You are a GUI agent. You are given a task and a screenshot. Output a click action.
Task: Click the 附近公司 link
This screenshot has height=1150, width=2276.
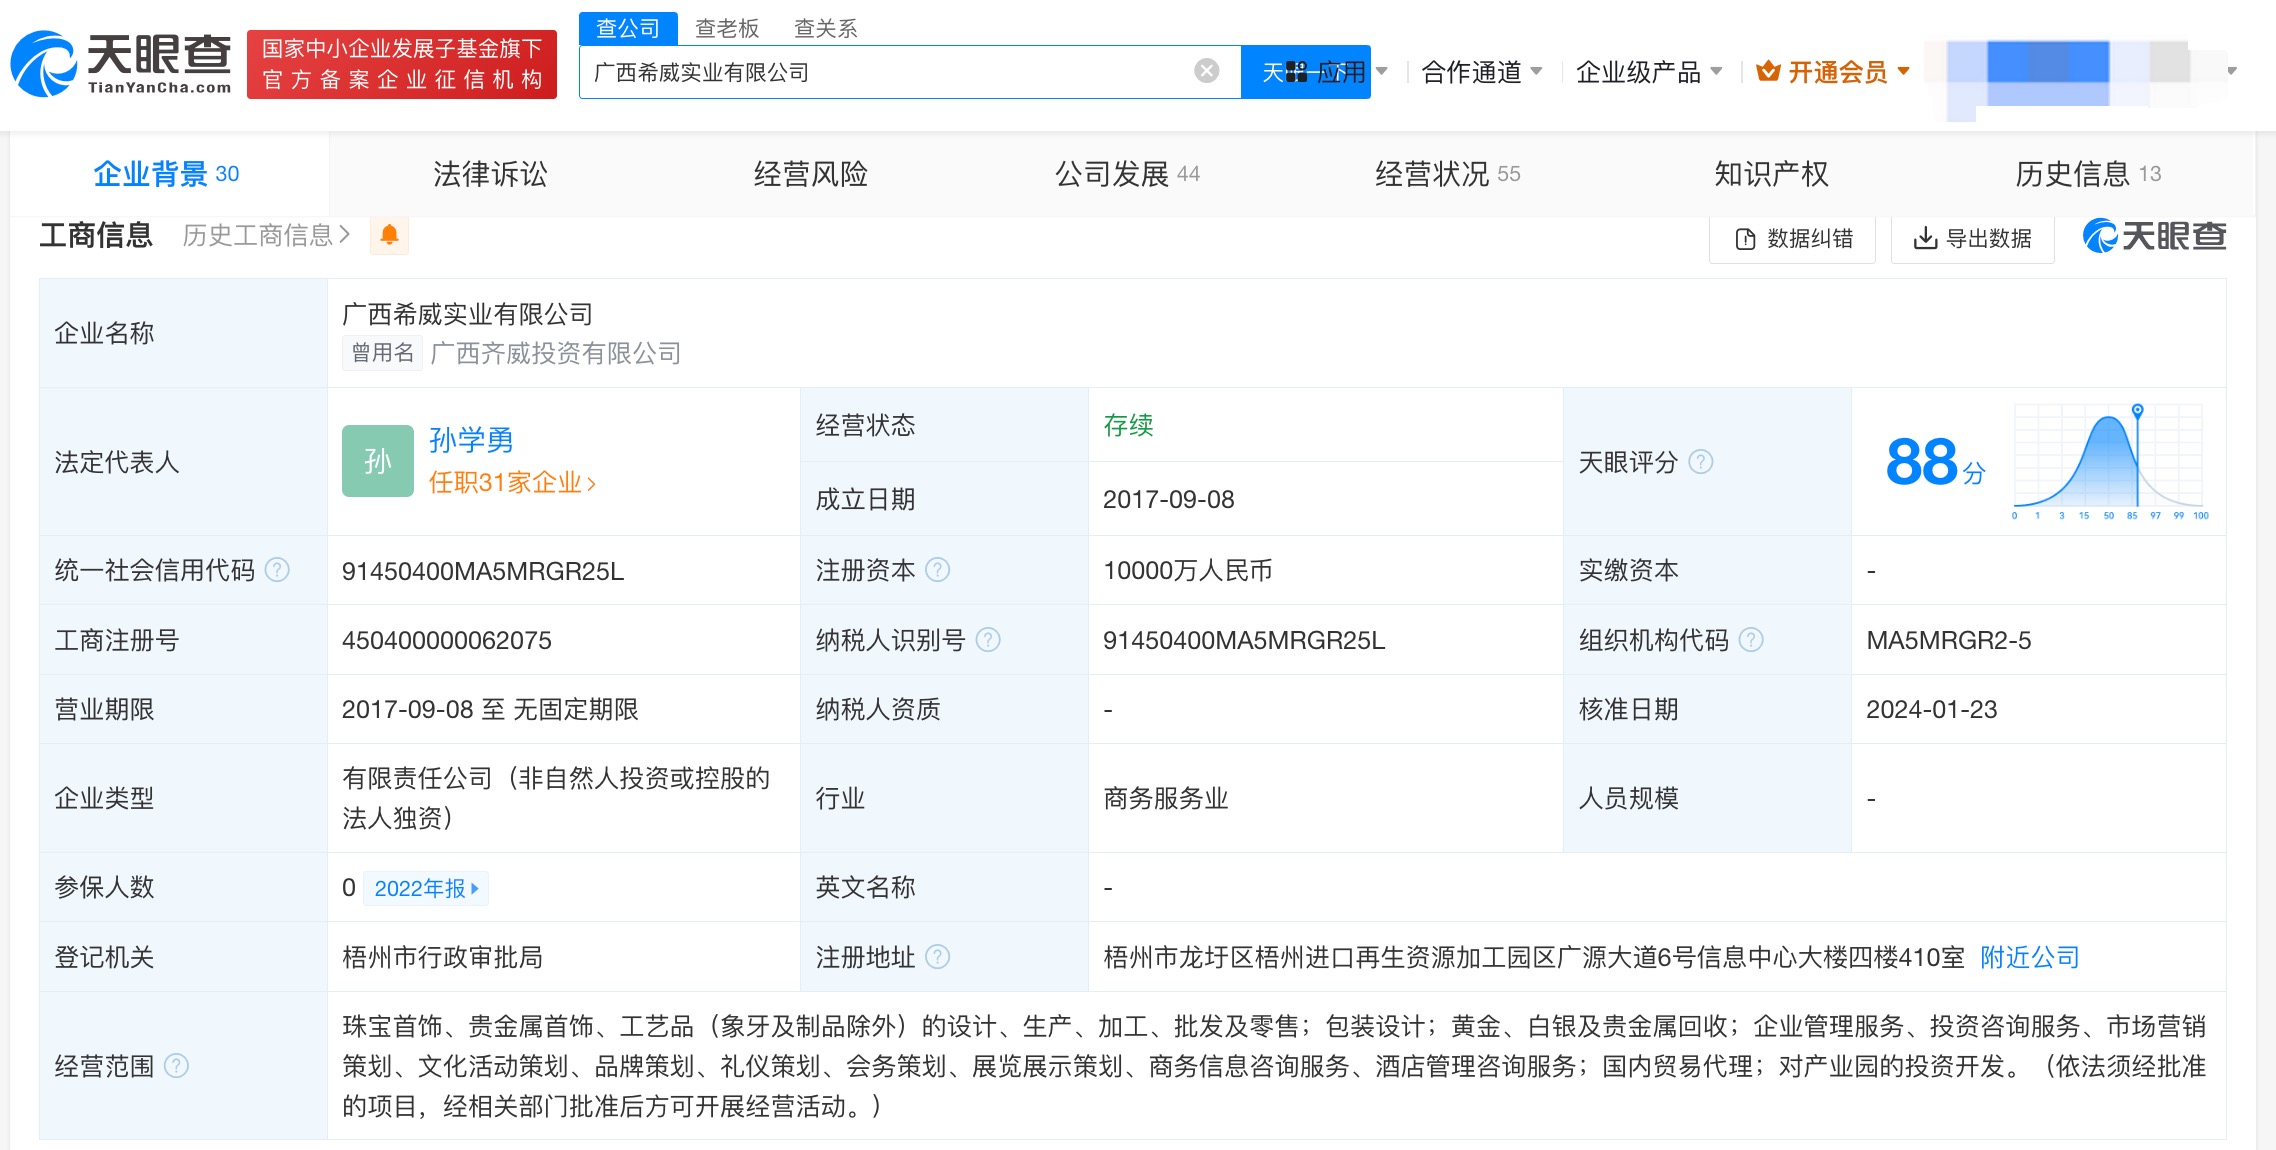pos(2029,957)
